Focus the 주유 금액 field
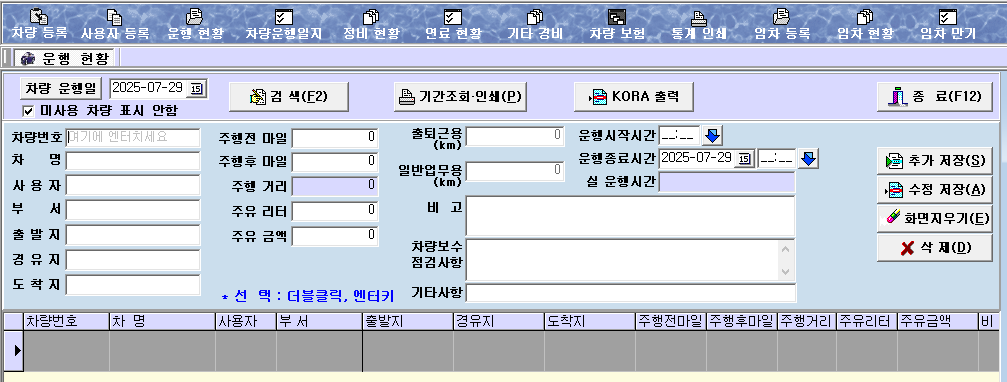 coord(335,236)
